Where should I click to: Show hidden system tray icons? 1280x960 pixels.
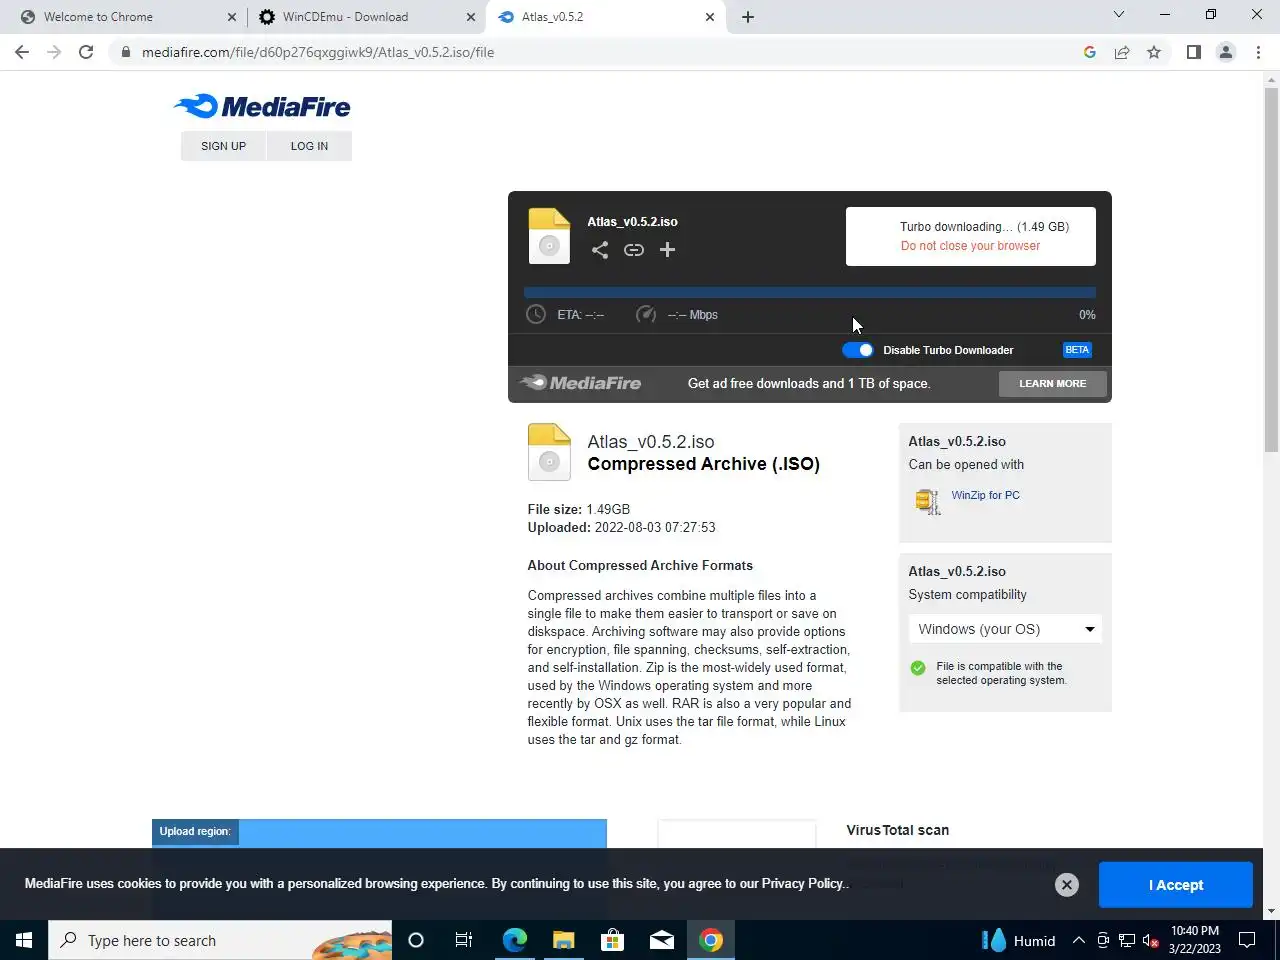point(1079,940)
